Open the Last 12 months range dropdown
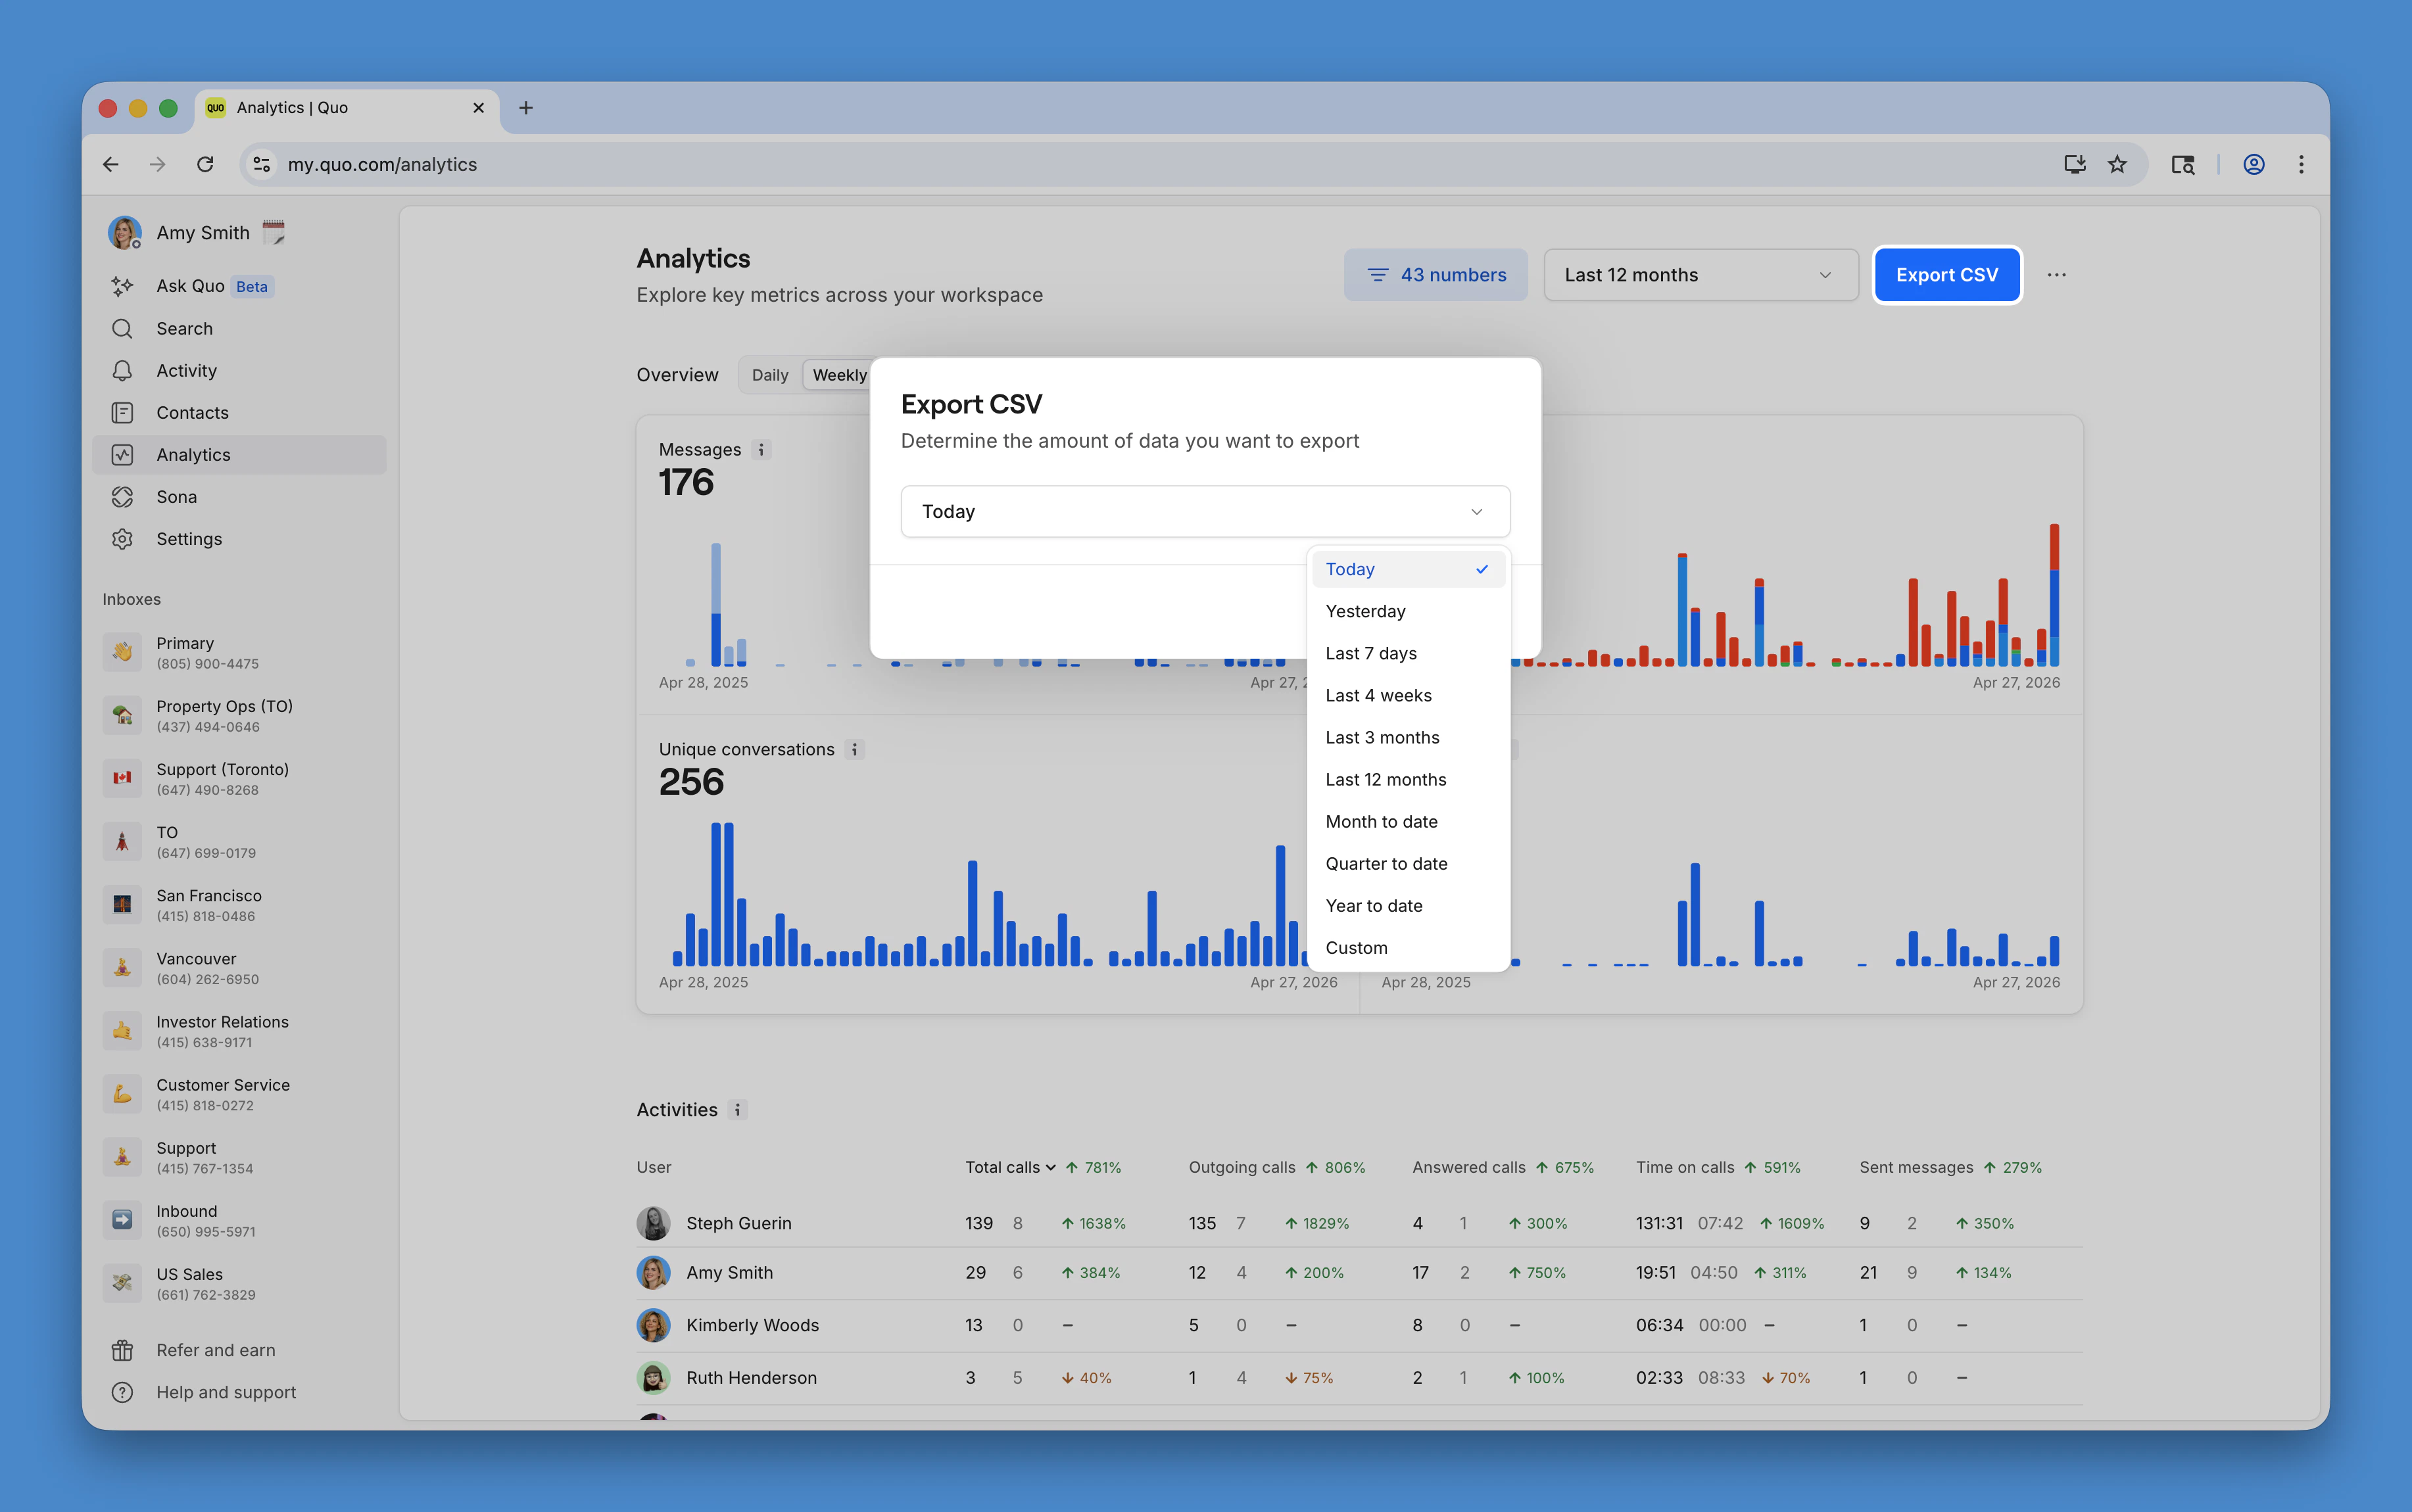The image size is (2412, 1512). (x=1700, y=275)
